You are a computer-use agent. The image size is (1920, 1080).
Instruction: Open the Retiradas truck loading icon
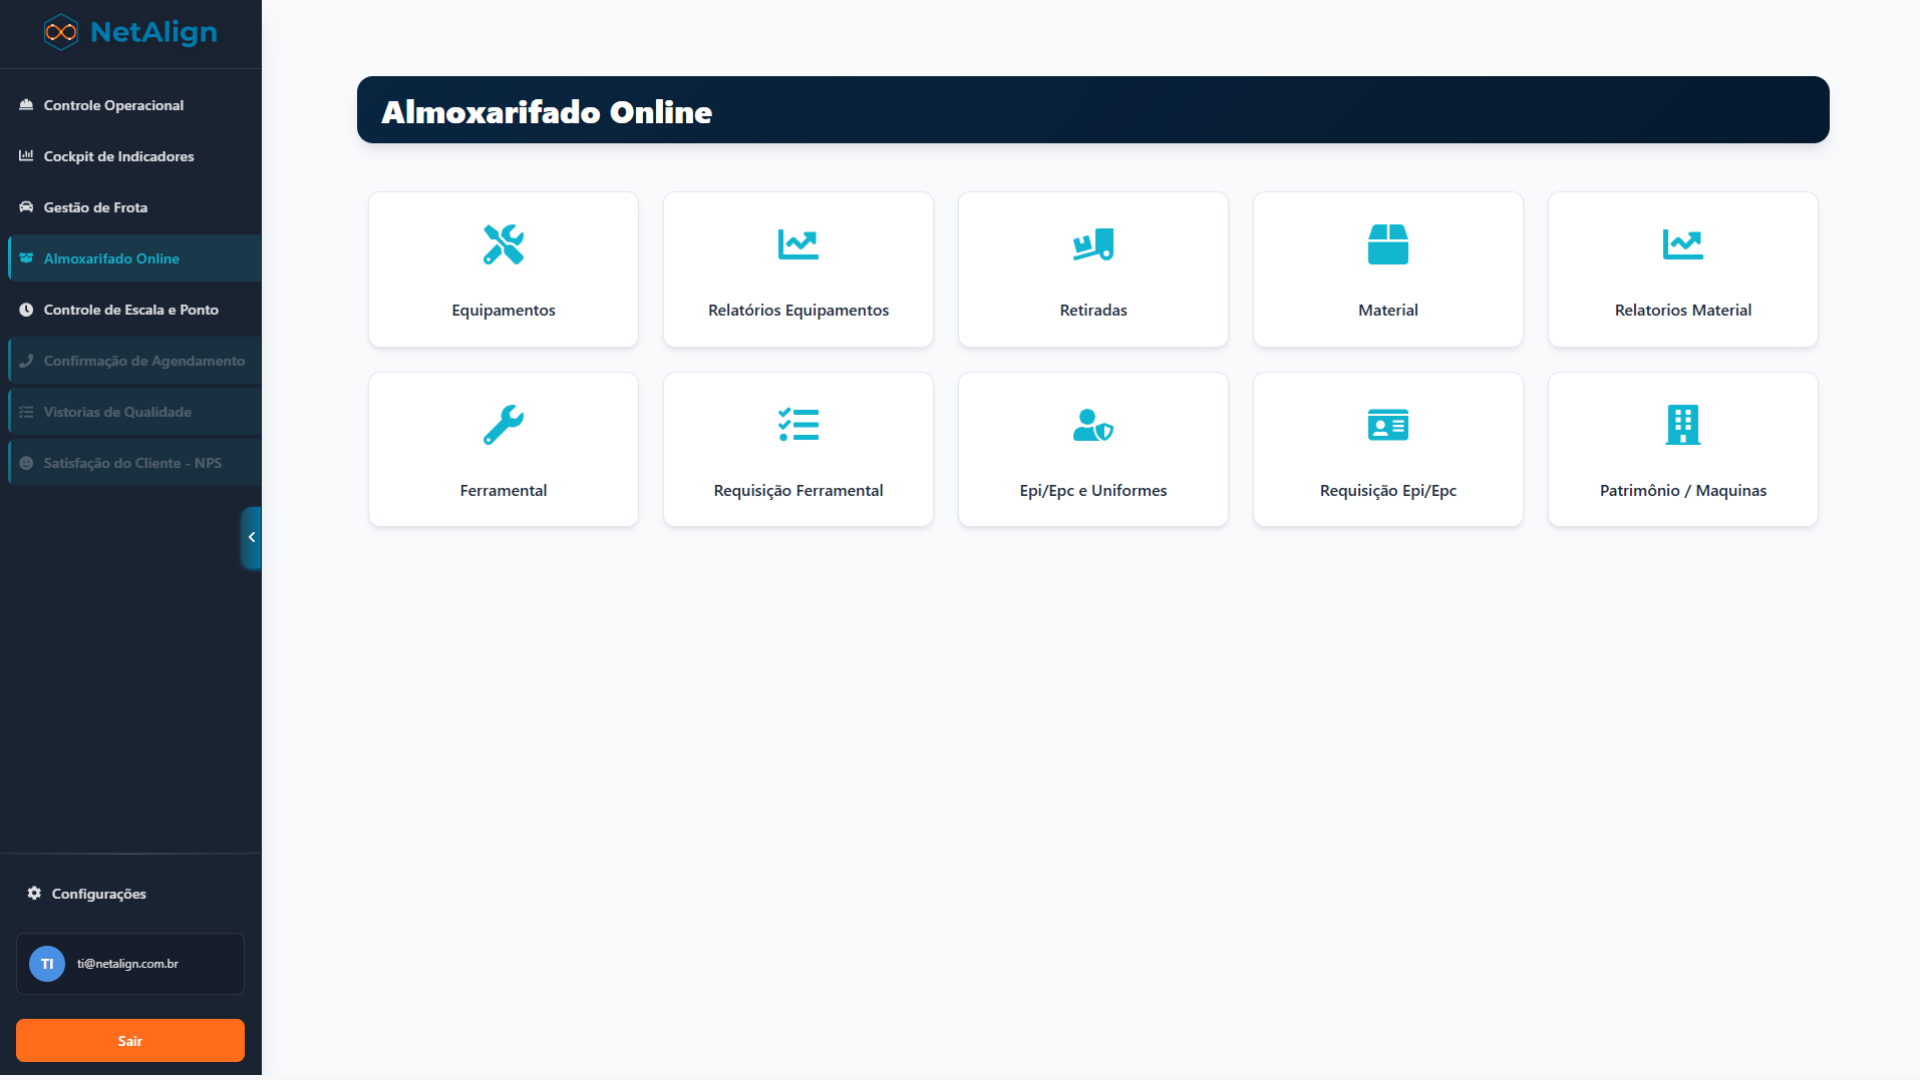coord(1093,244)
